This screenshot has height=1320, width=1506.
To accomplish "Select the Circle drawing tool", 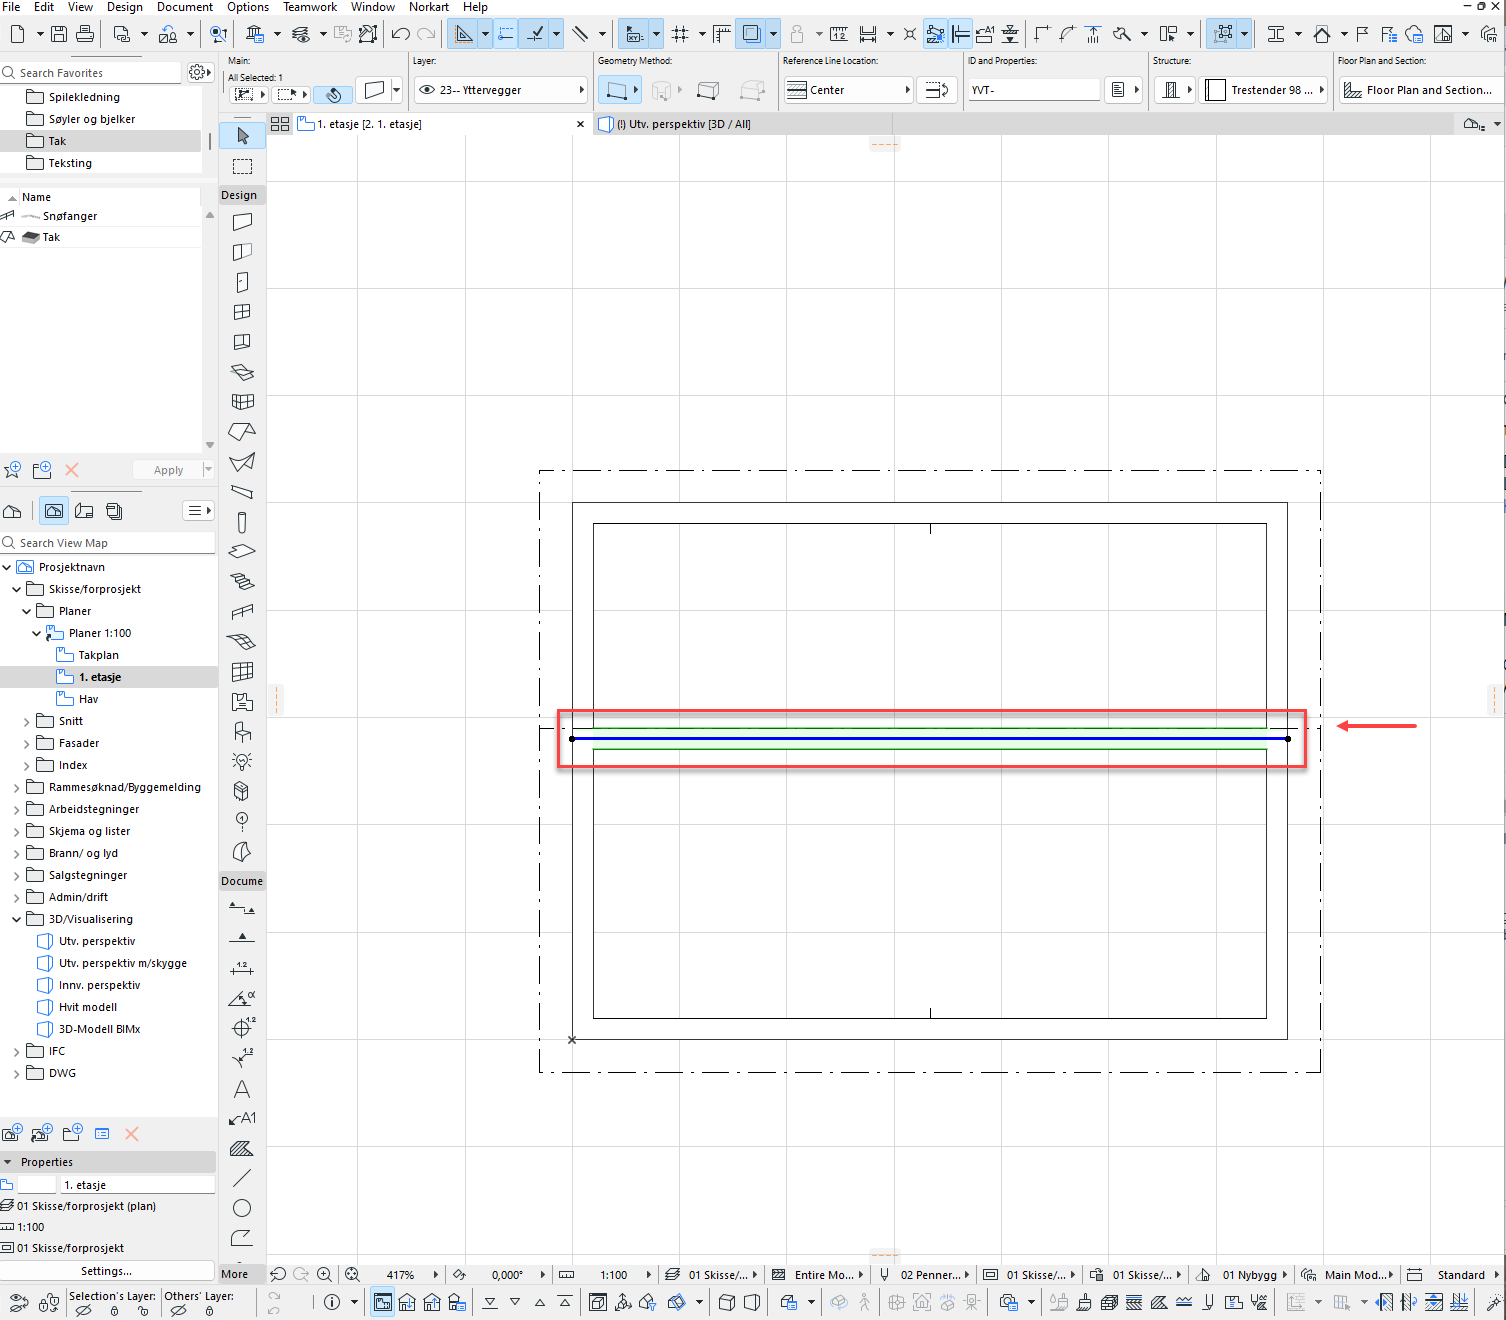I will pos(242,1208).
